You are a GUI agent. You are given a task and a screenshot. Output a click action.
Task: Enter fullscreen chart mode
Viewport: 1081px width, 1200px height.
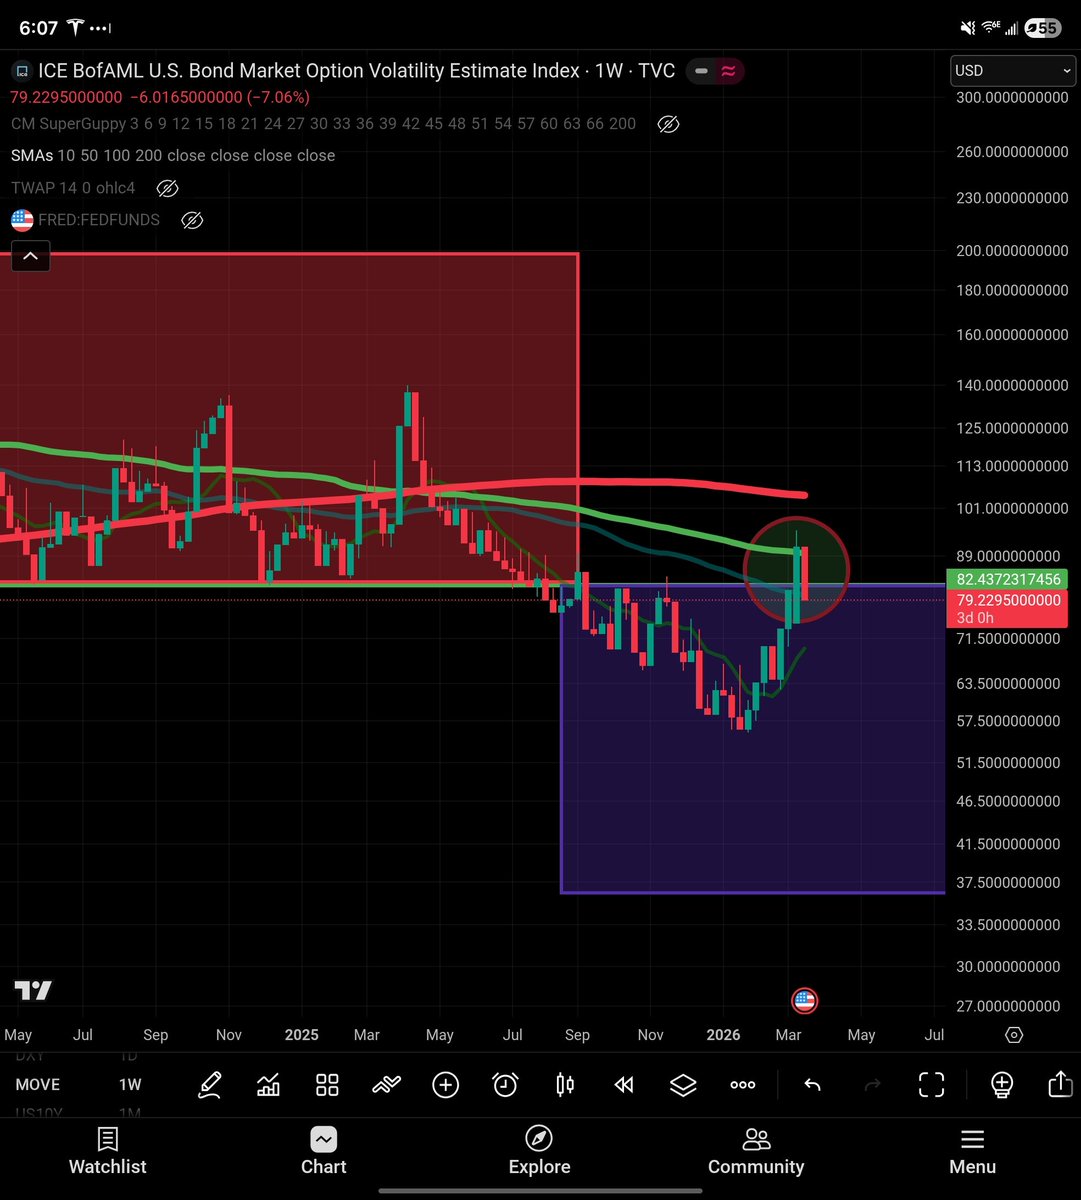[x=931, y=1085]
